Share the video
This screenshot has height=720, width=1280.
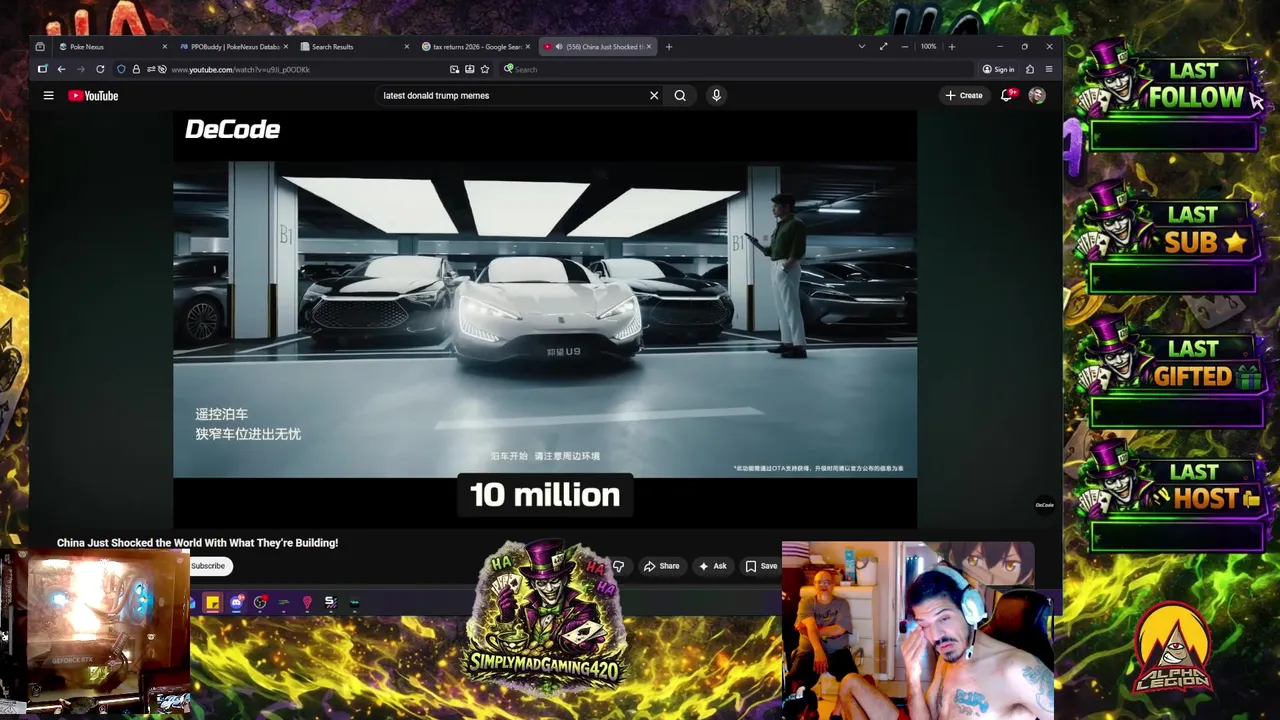click(661, 566)
